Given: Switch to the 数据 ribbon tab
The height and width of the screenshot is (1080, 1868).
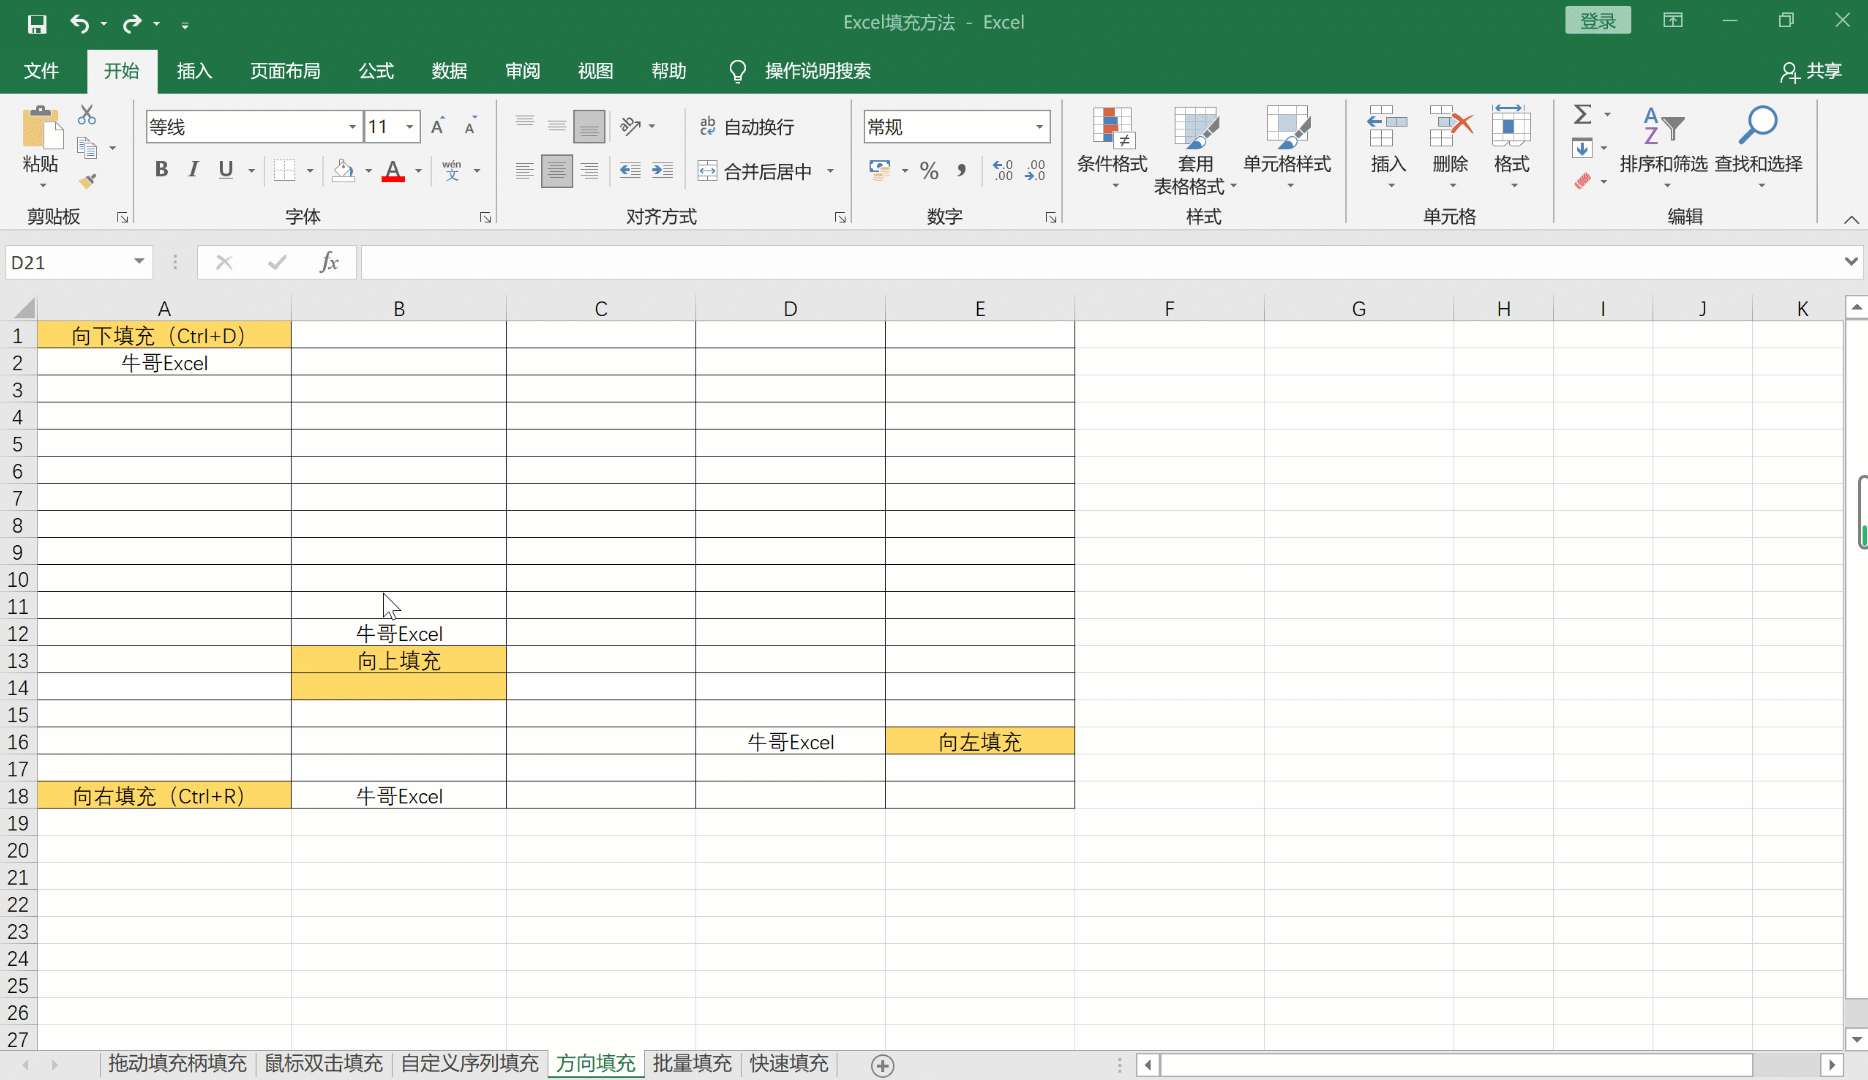Looking at the screenshot, I should pyautogui.click(x=449, y=71).
